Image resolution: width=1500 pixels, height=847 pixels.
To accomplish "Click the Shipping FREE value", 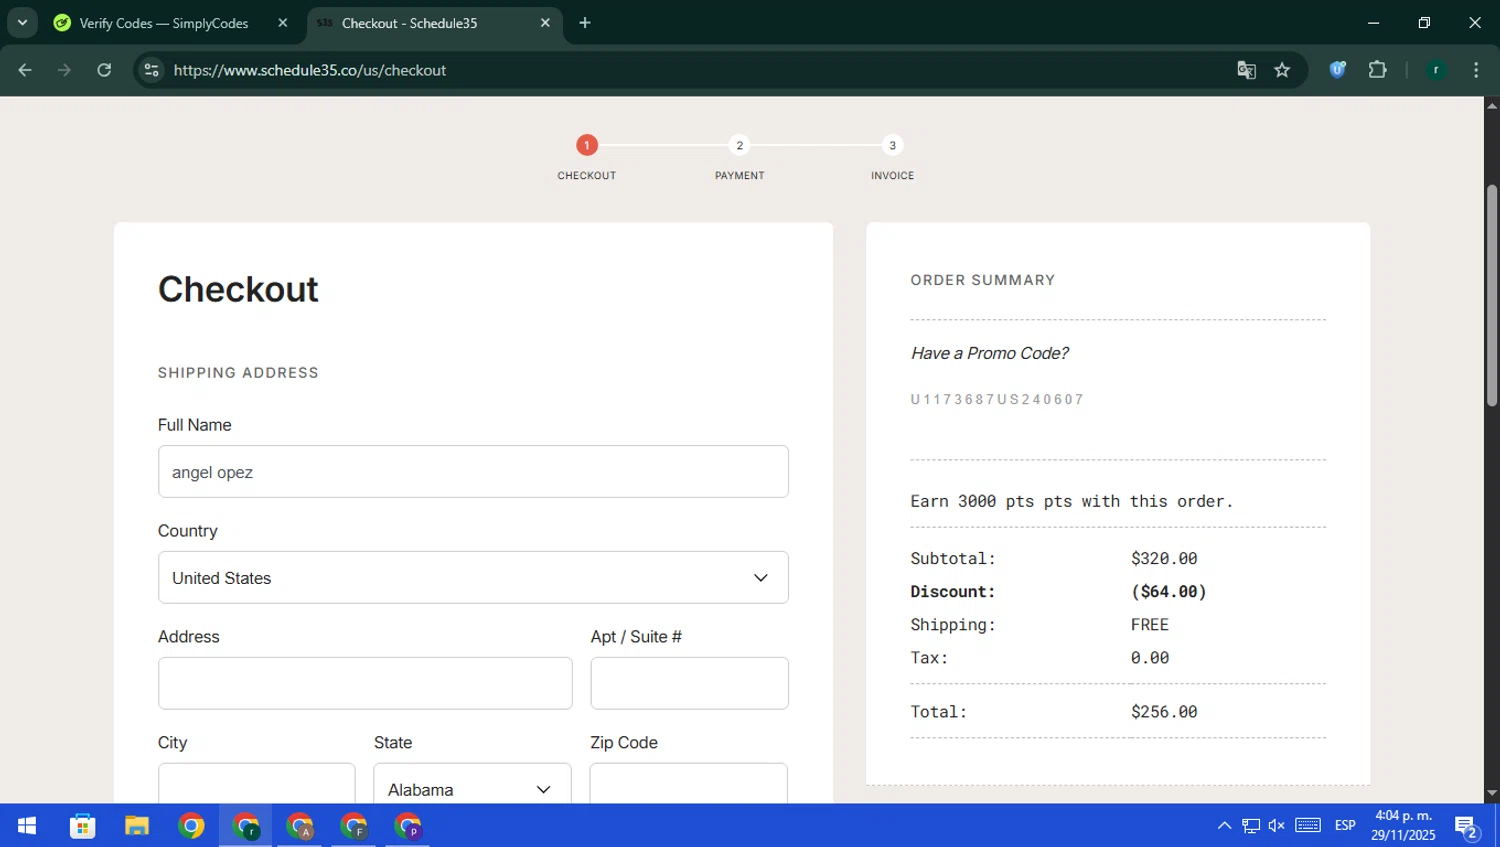I will pyautogui.click(x=1150, y=625).
